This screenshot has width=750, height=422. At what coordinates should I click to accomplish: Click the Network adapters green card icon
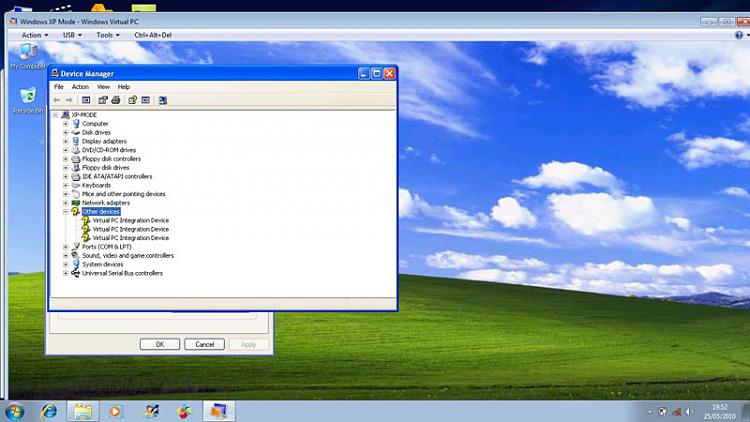pyautogui.click(x=76, y=203)
